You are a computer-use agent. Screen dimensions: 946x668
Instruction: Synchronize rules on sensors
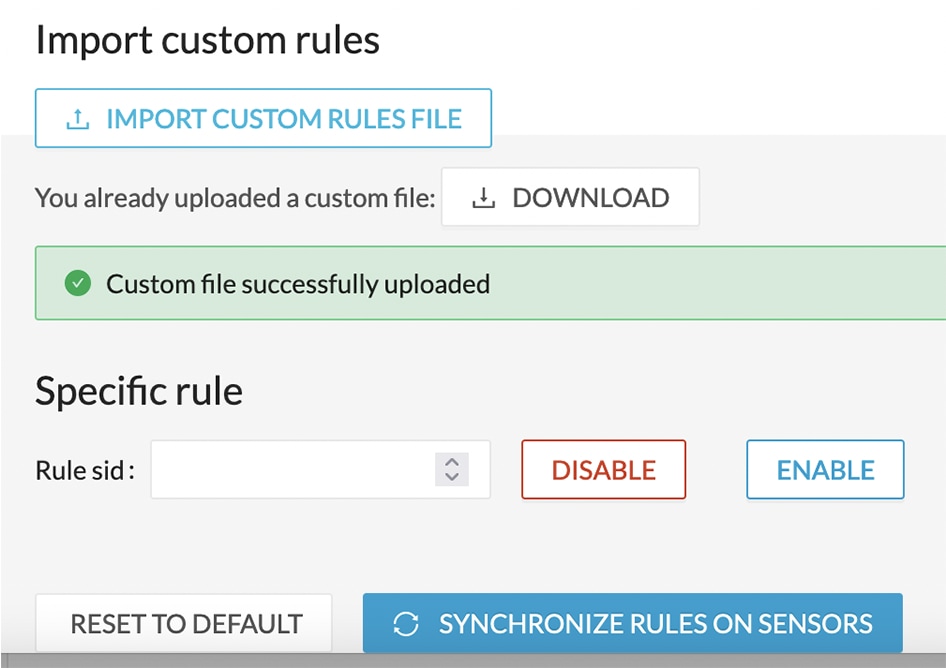click(632, 623)
